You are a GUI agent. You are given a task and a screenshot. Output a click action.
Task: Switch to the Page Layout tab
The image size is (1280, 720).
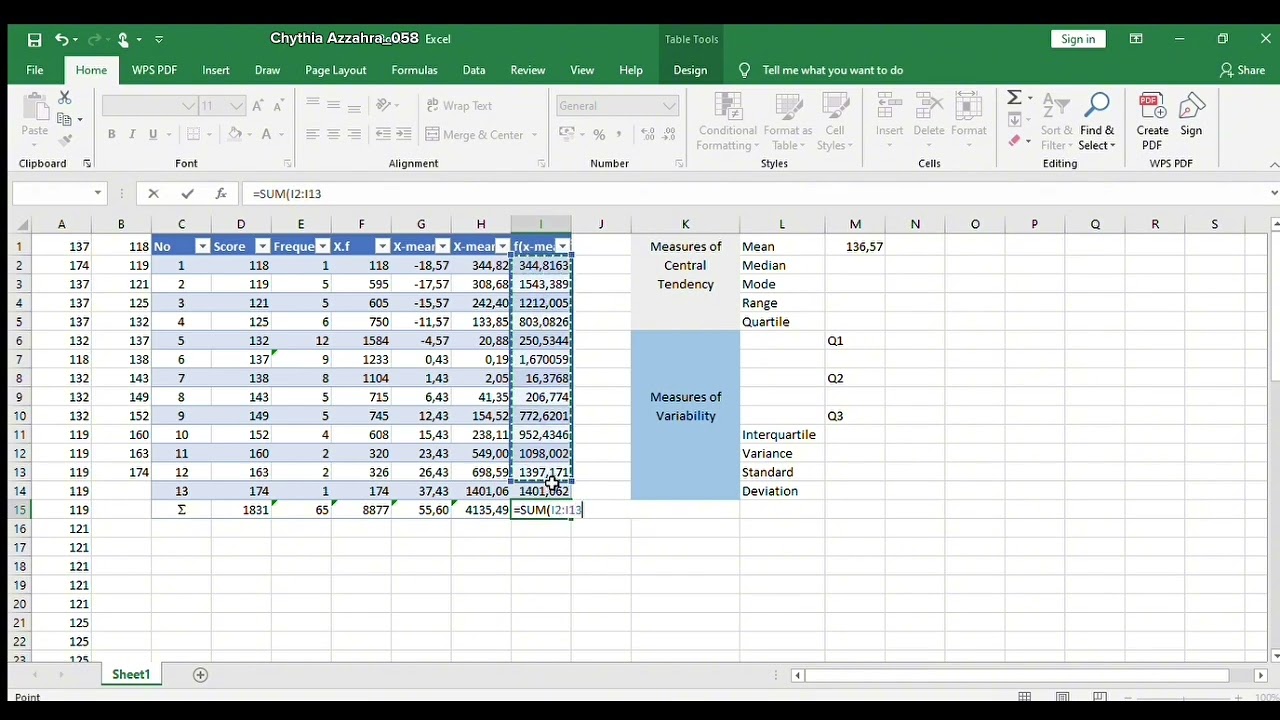[x=336, y=70]
